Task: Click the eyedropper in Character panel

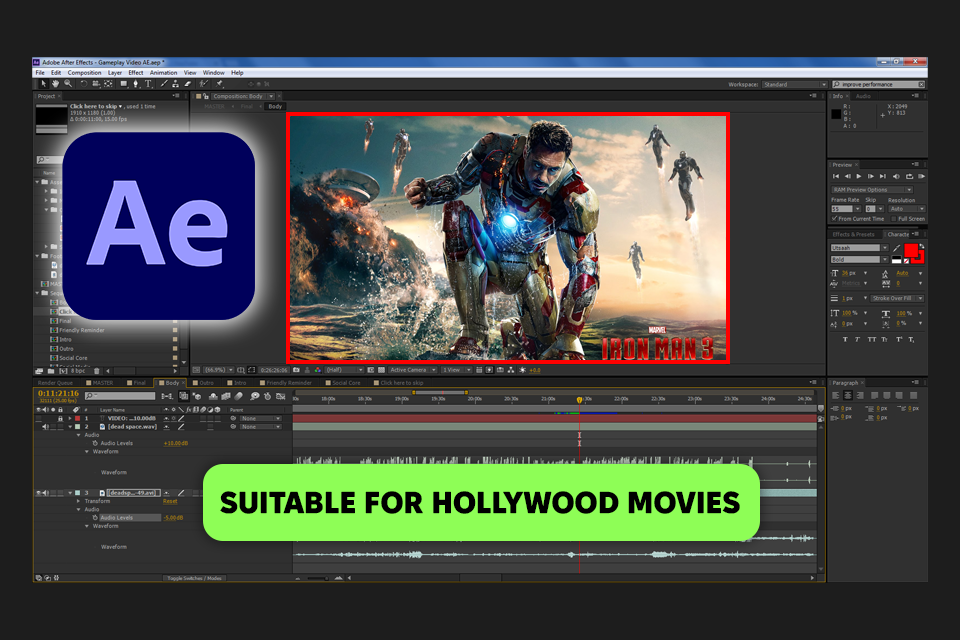Action: tap(897, 248)
